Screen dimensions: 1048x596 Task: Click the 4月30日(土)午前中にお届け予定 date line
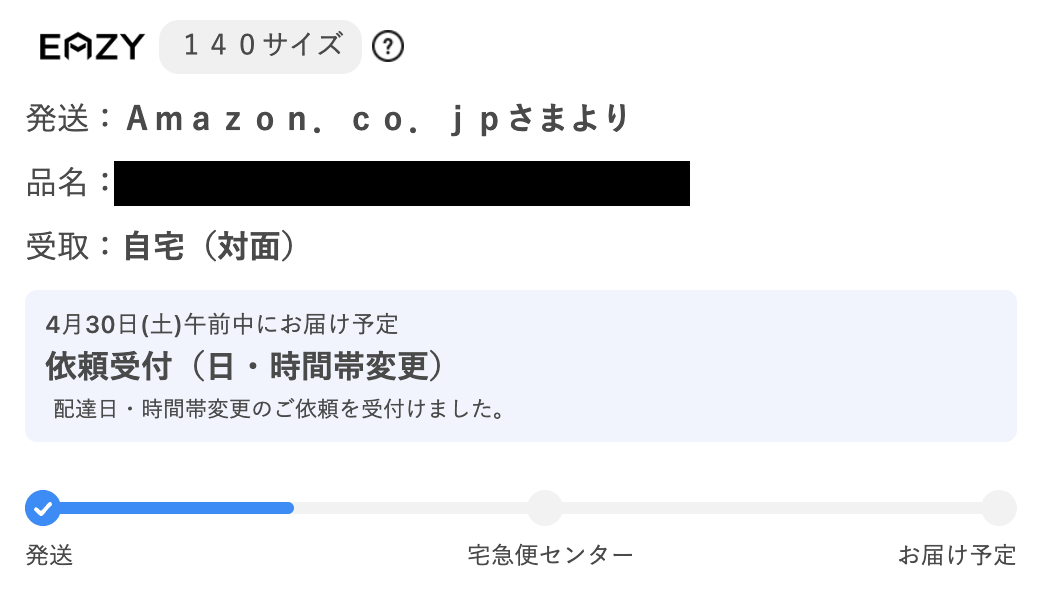(222, 324)
